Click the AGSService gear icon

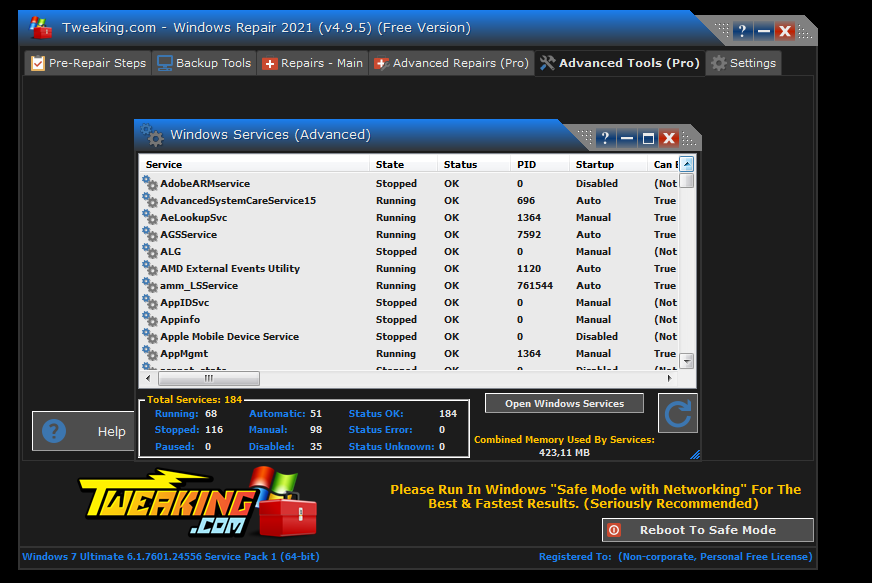(150, 234)
